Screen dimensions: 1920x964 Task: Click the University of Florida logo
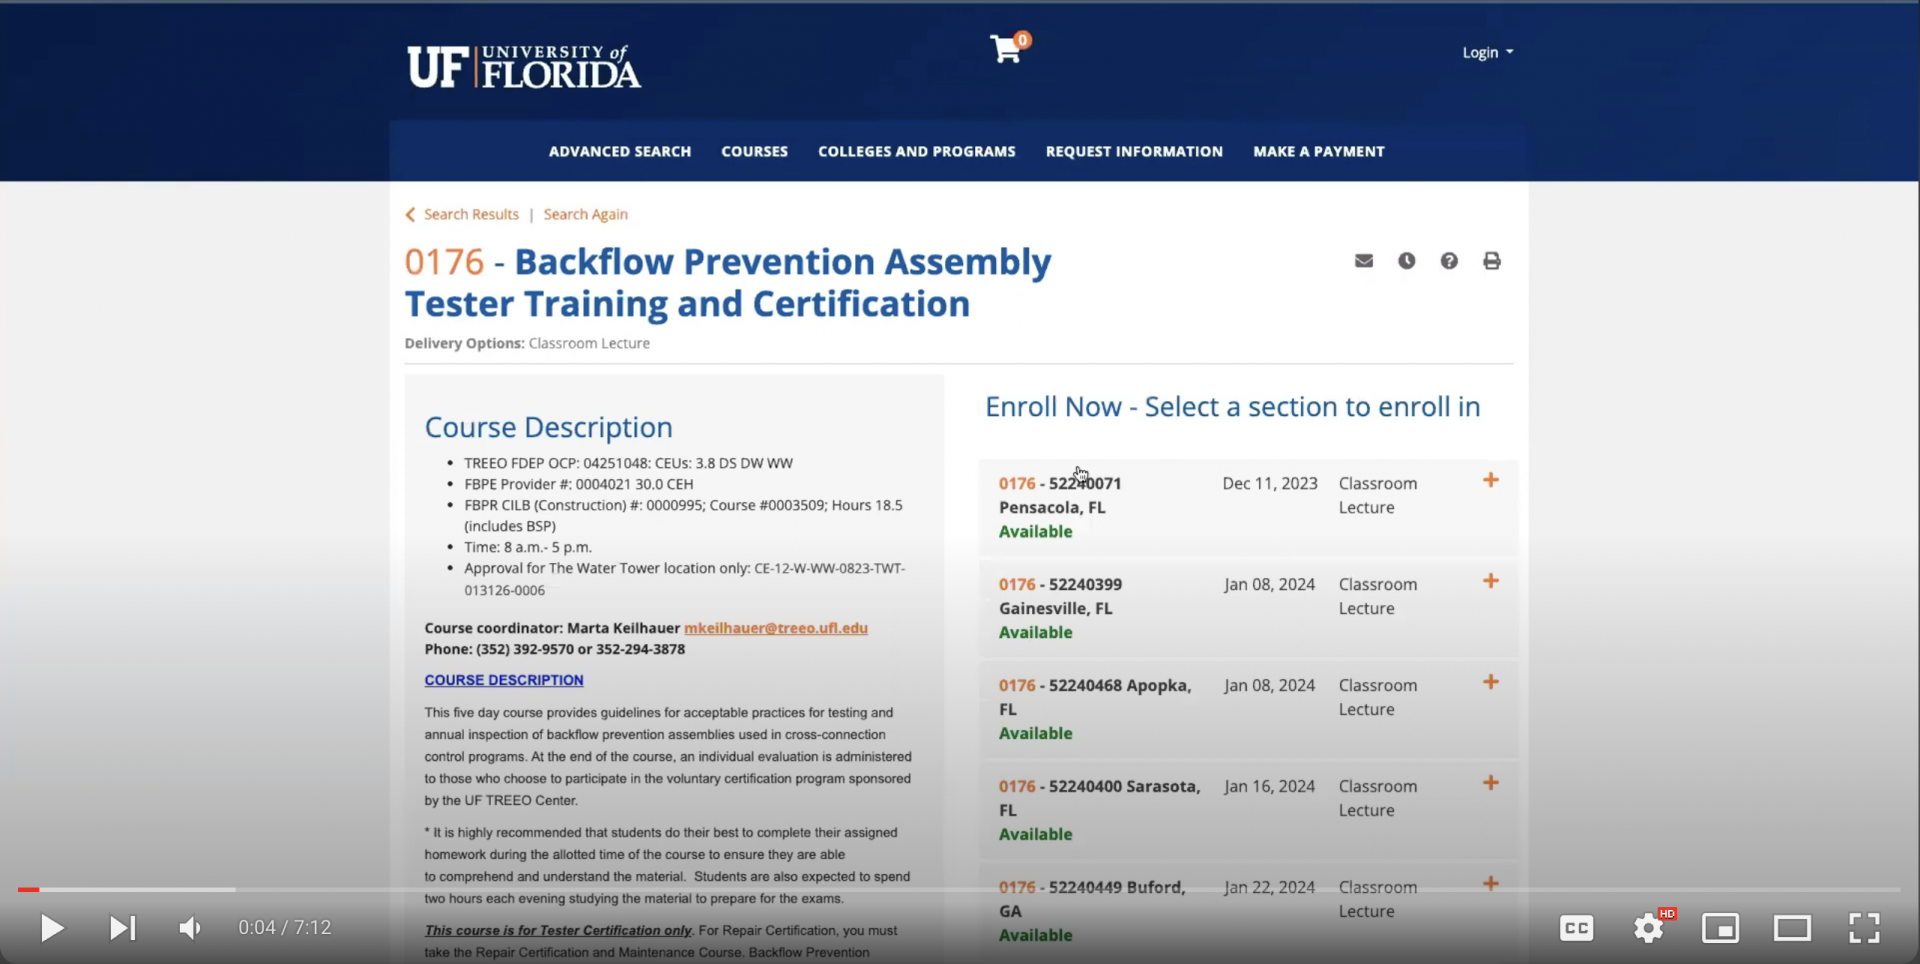524,64
